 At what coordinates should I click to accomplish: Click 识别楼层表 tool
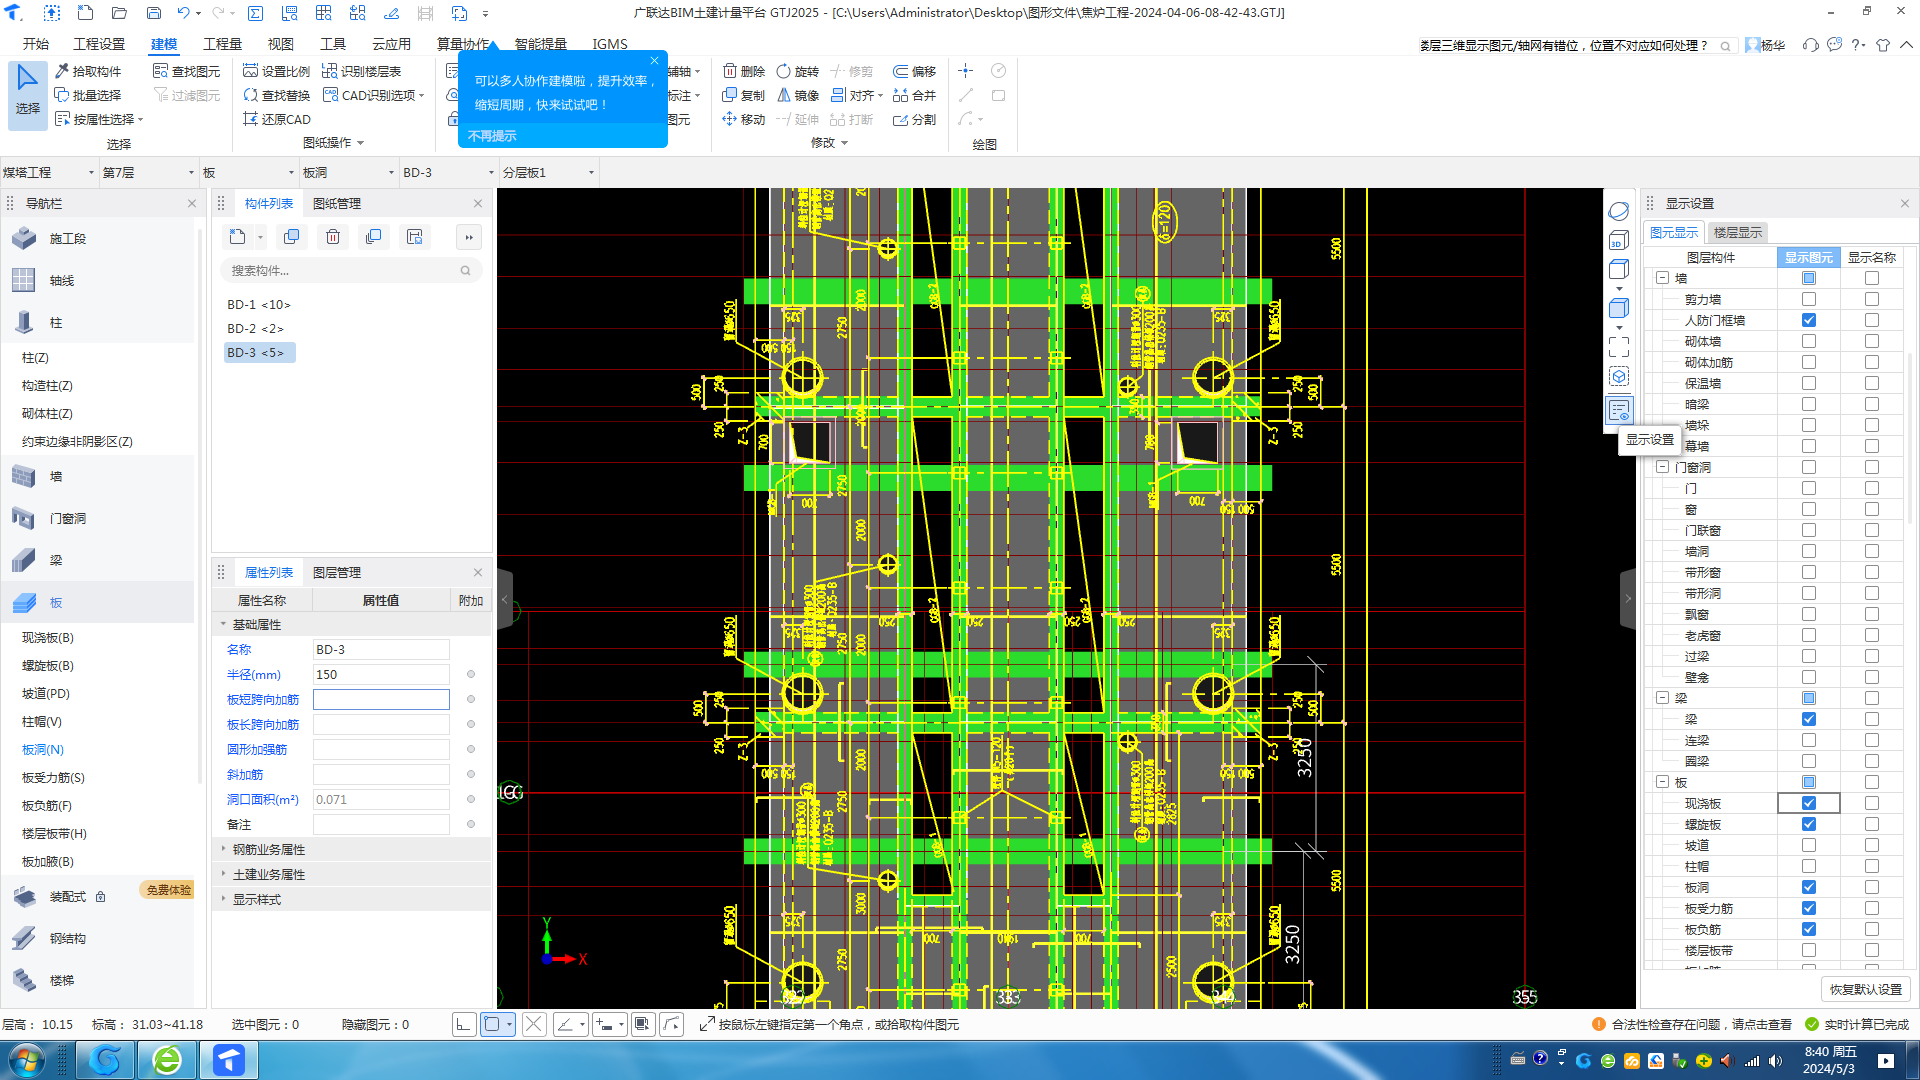pos(362,71)
